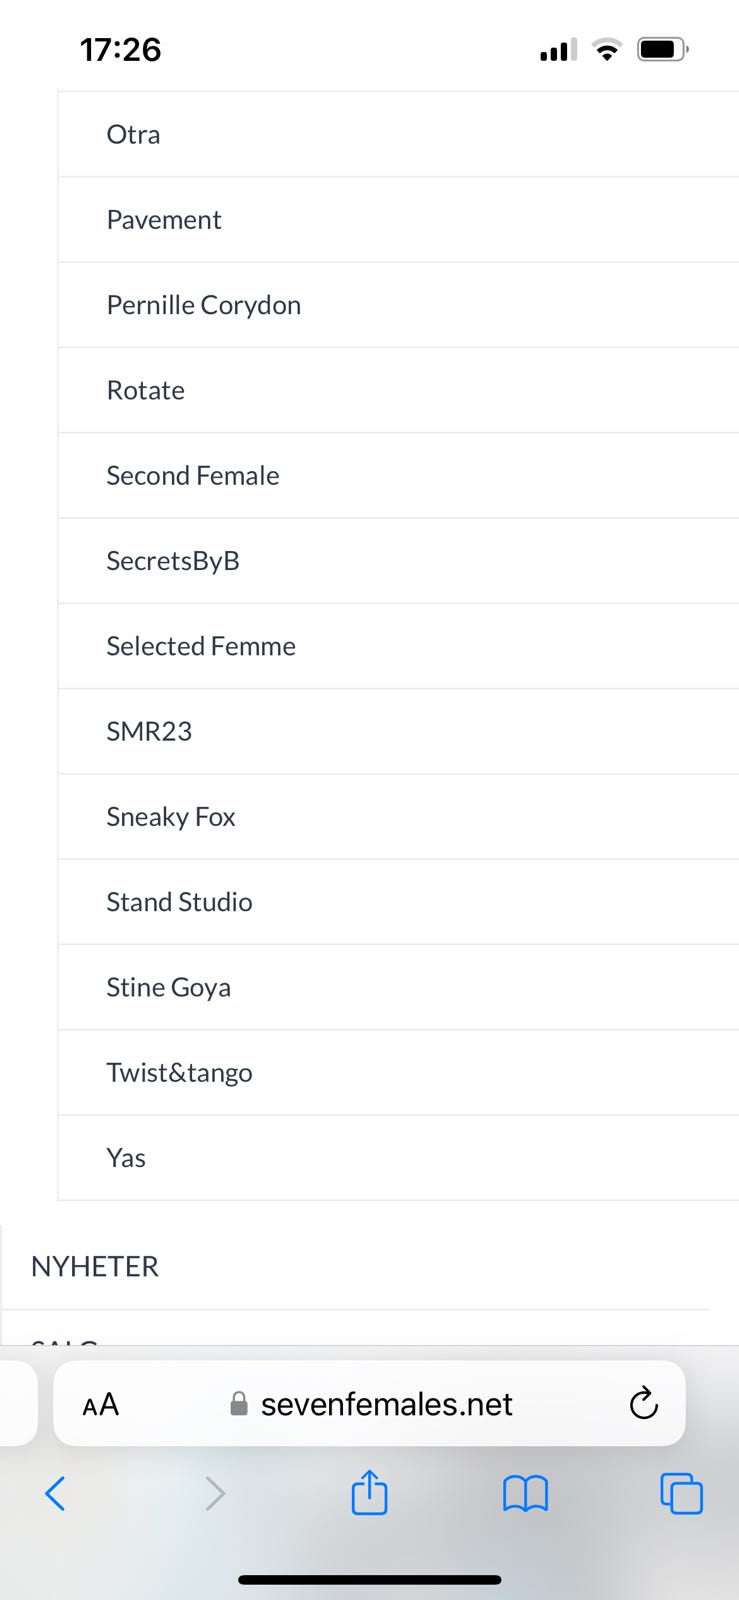Open the Stine Goya brand page

coord(169,987)
